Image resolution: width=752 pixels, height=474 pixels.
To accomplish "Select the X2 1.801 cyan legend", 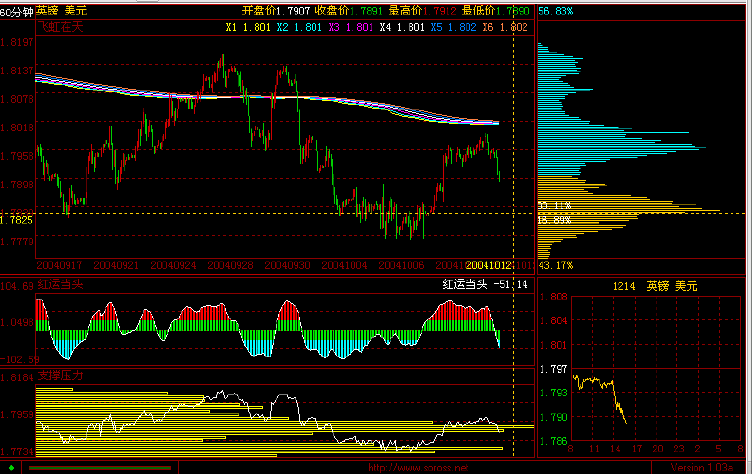I will coord(299,27).
